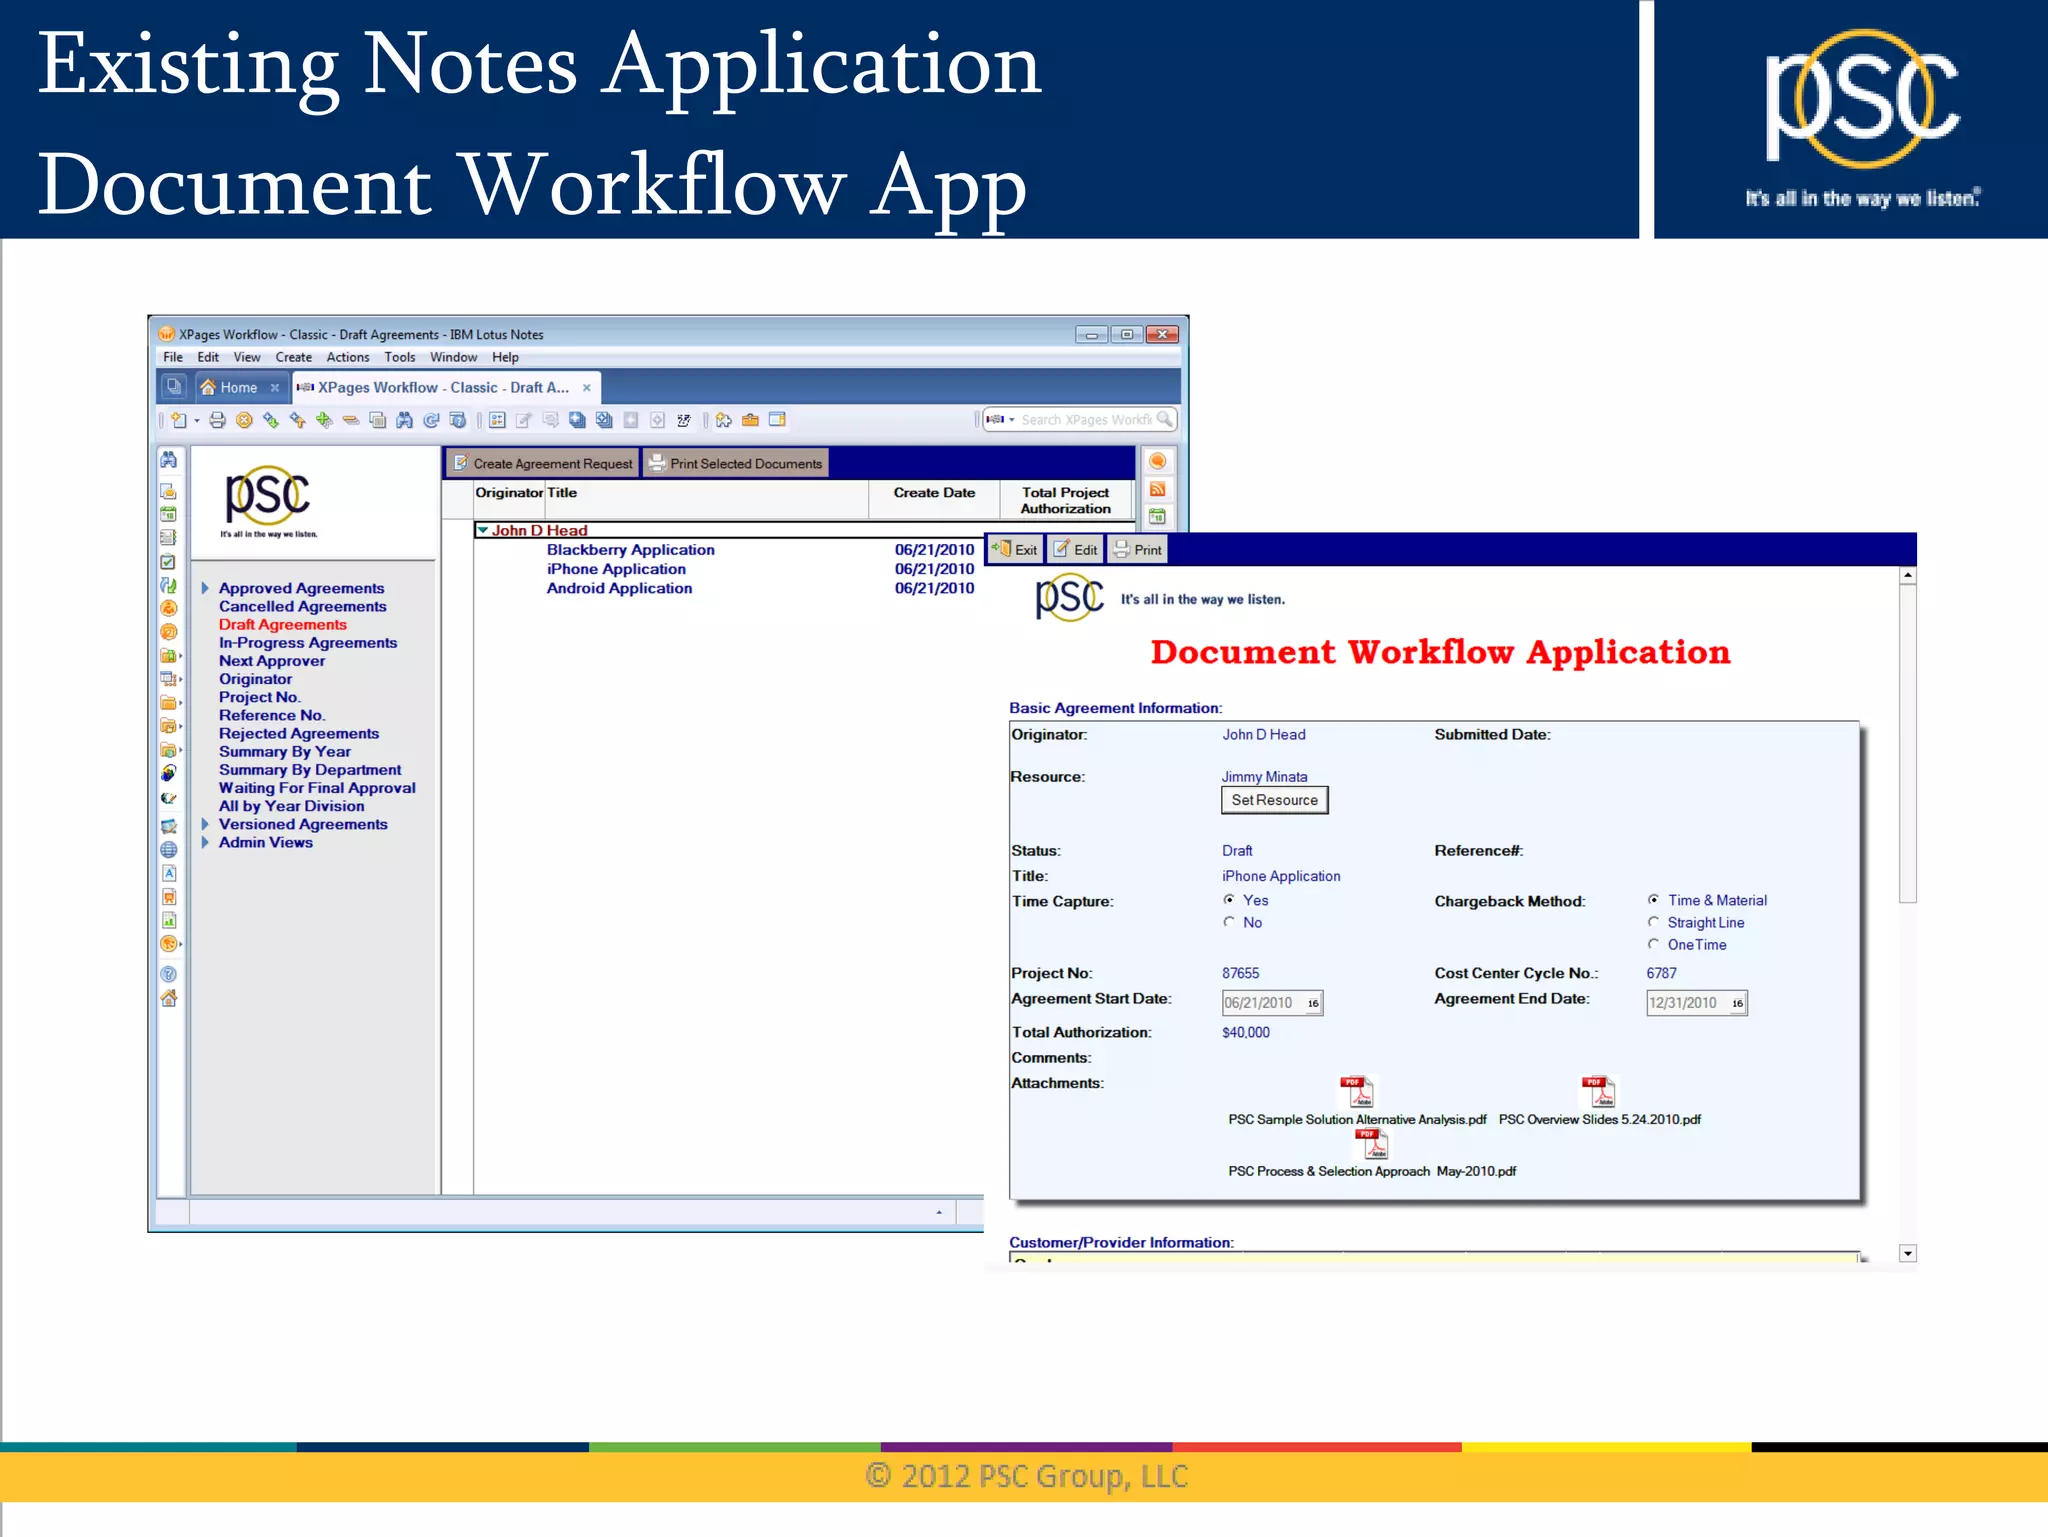Click the globe icon in the bookmark bar
Viewport: 2048px width, 1537px height.
[169, 849]
